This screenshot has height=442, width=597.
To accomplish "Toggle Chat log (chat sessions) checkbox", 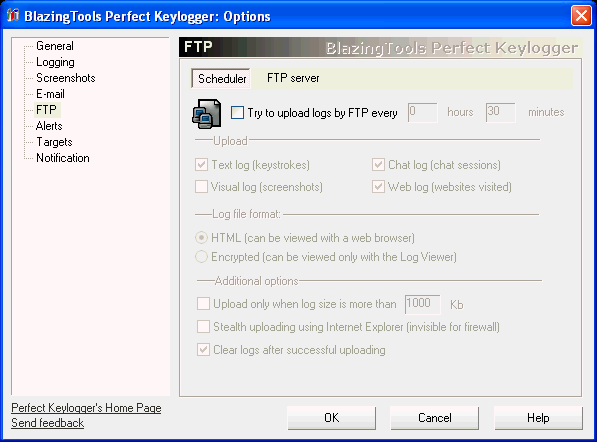I will click(378, 165).
